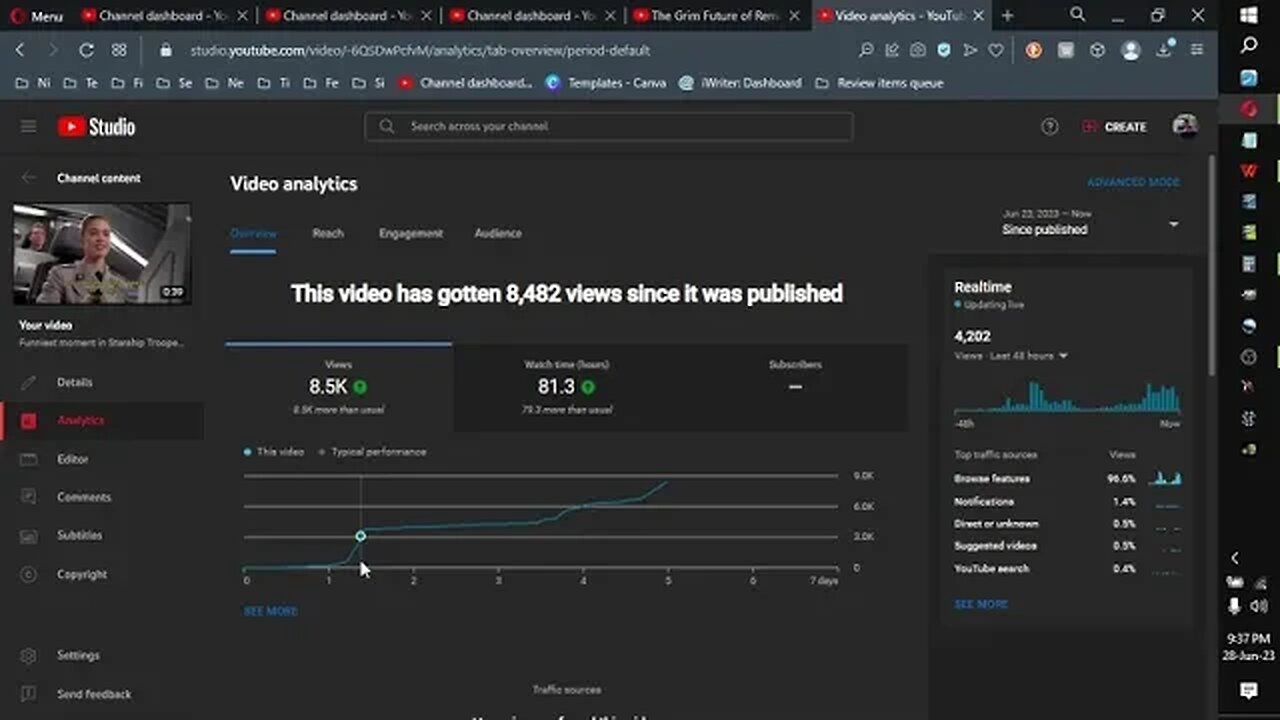Click the snapshot camera icon in address bar

(x=918, y=50)
